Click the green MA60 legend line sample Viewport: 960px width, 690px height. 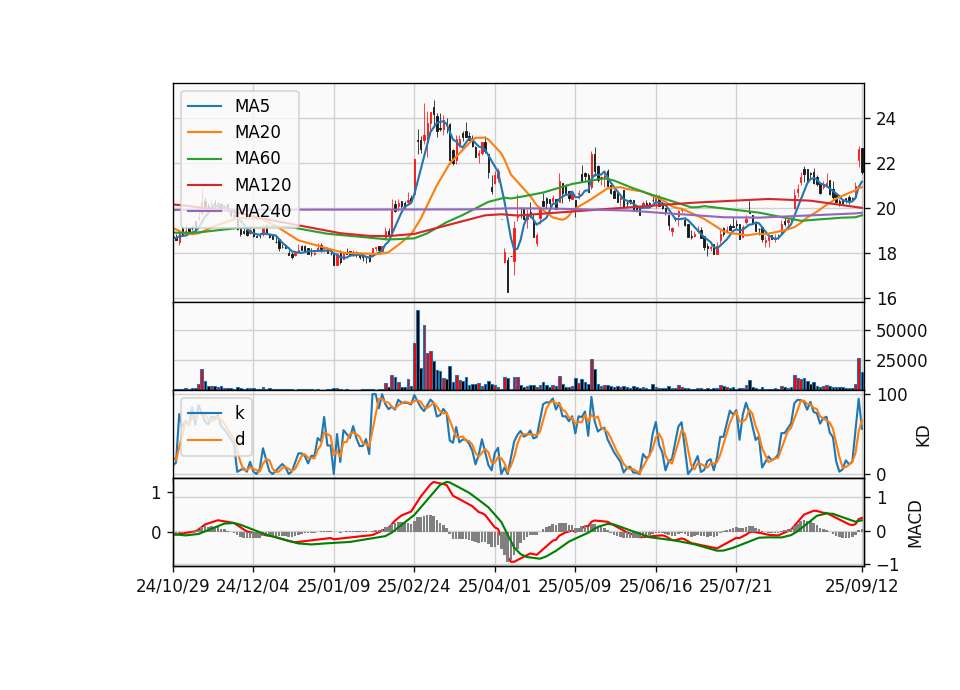click(x=204, y=159)
